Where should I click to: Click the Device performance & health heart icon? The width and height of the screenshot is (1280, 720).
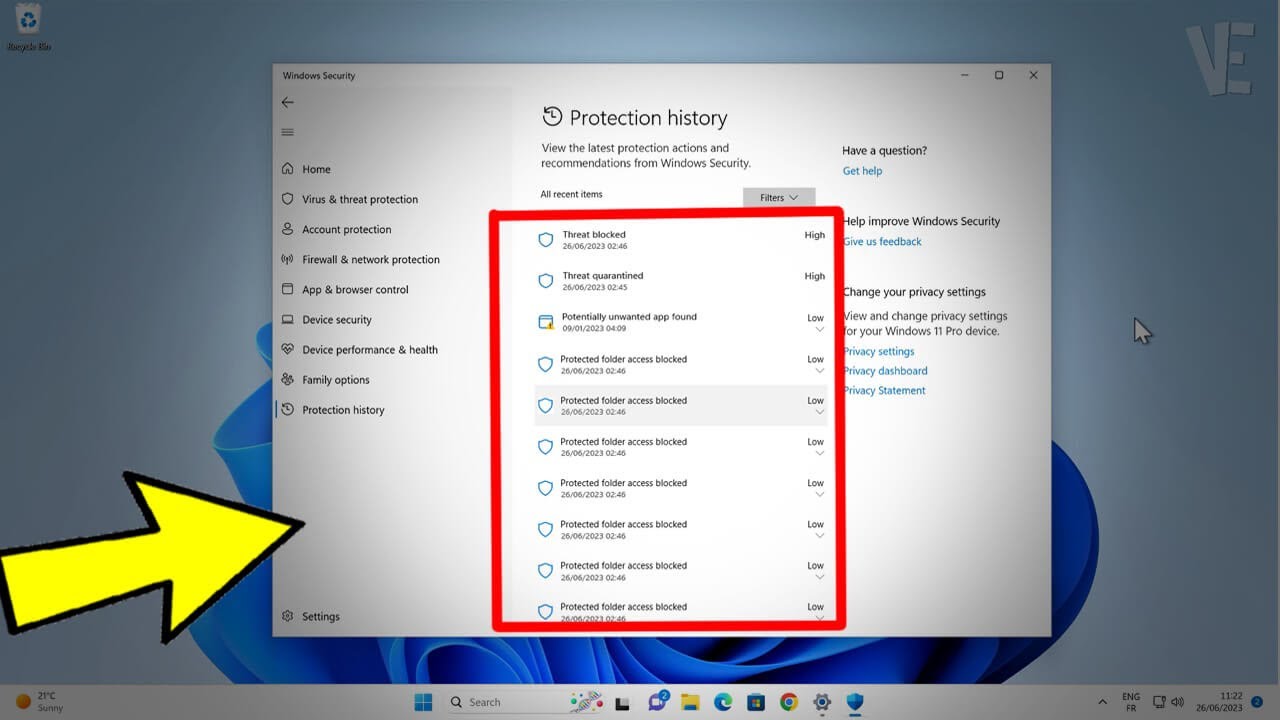[x=288, y=349]
